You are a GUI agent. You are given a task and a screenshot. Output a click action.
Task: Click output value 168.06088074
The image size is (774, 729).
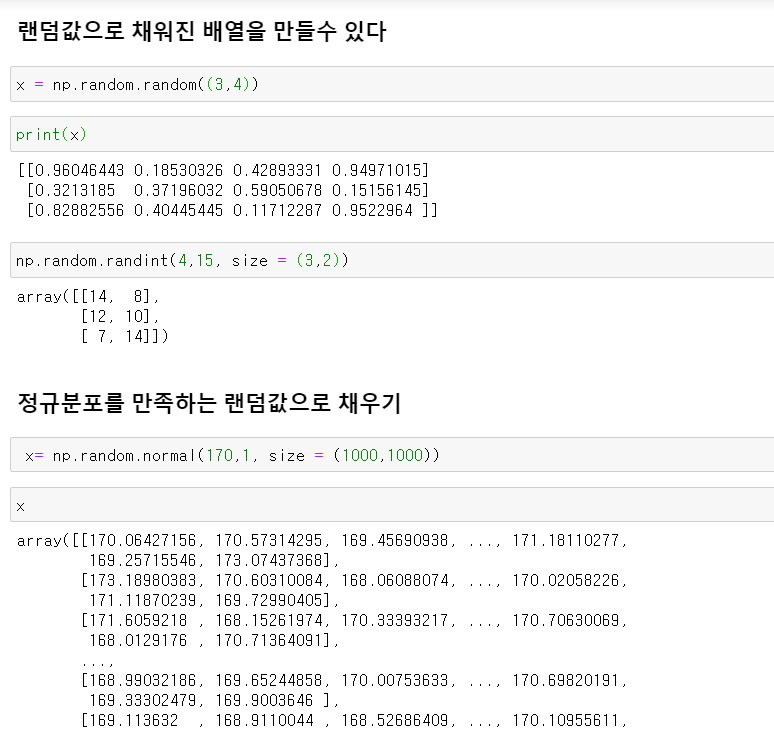tap(394, 580)
